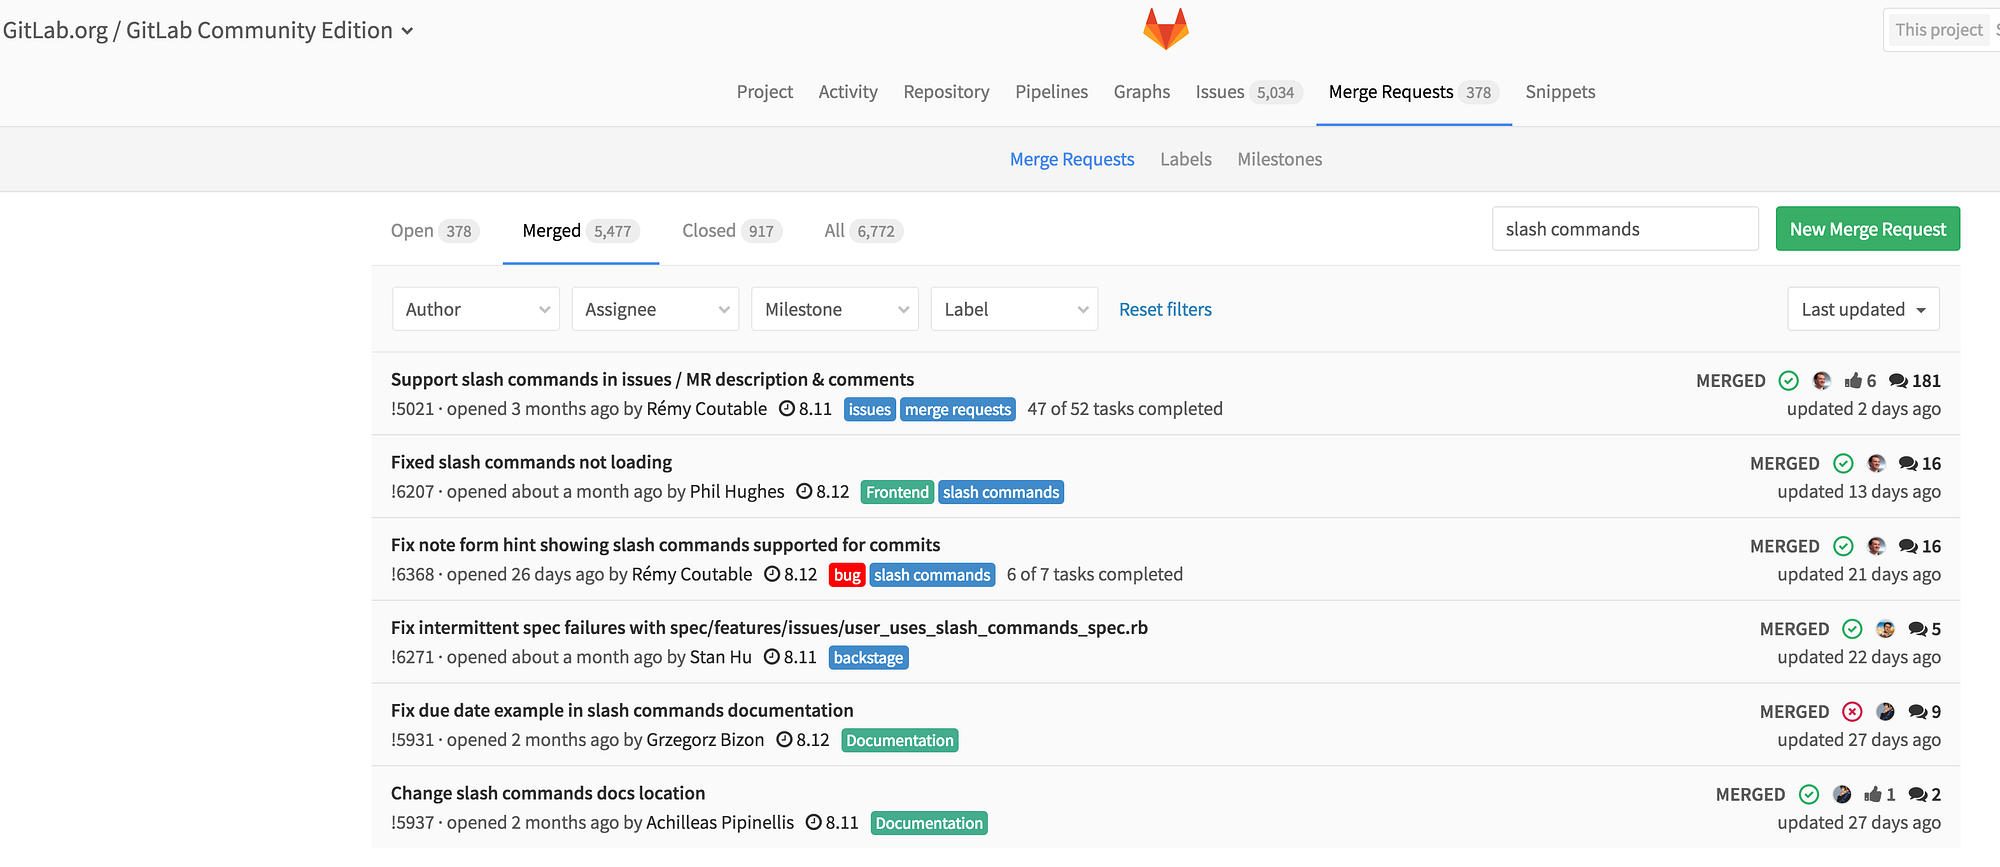Click thumbs-up icon showing 1 upvote
This screenshot has height=867, width=2000.
[x=1873, y=795]
